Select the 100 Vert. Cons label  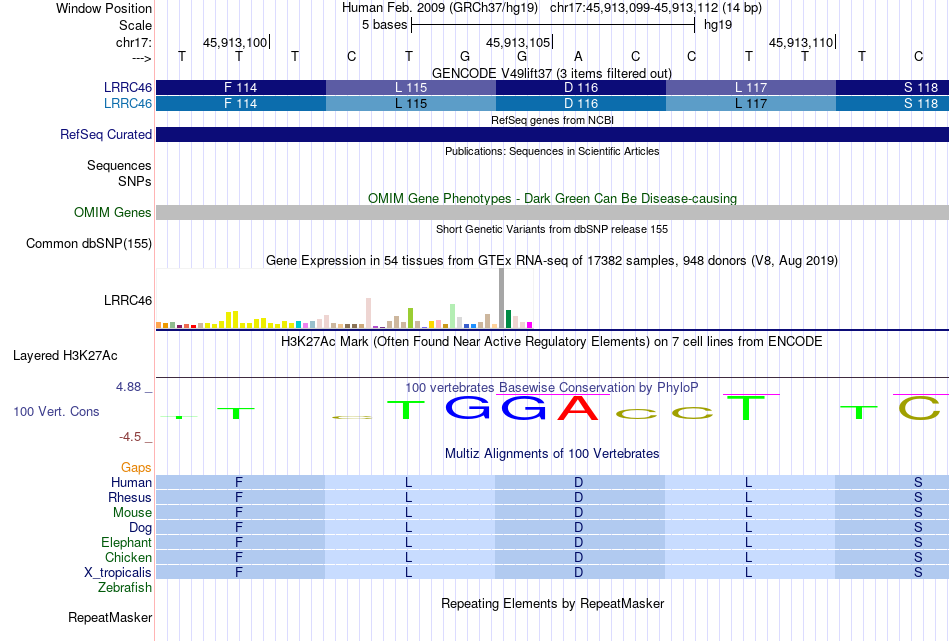[x=56, y=411]
